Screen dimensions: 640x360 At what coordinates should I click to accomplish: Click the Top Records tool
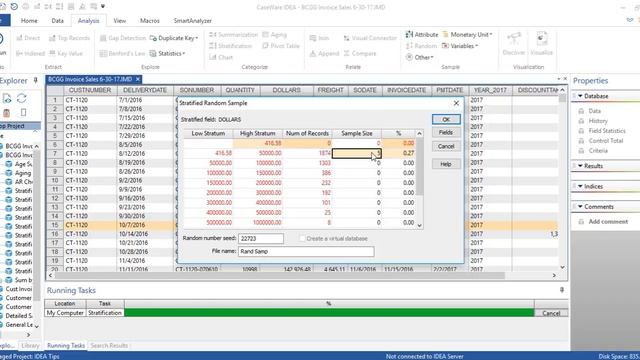(x=69, y=38)
